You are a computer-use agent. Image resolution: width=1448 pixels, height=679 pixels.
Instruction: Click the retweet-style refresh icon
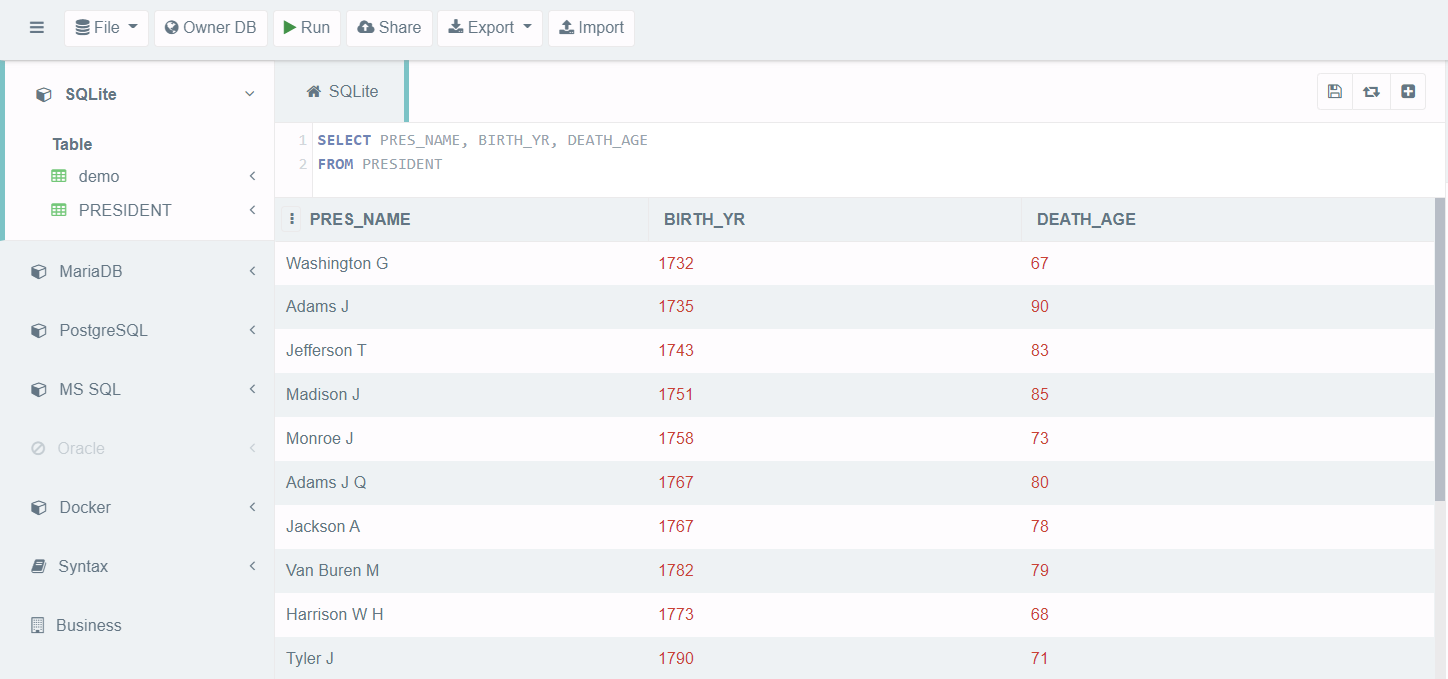1371,91
